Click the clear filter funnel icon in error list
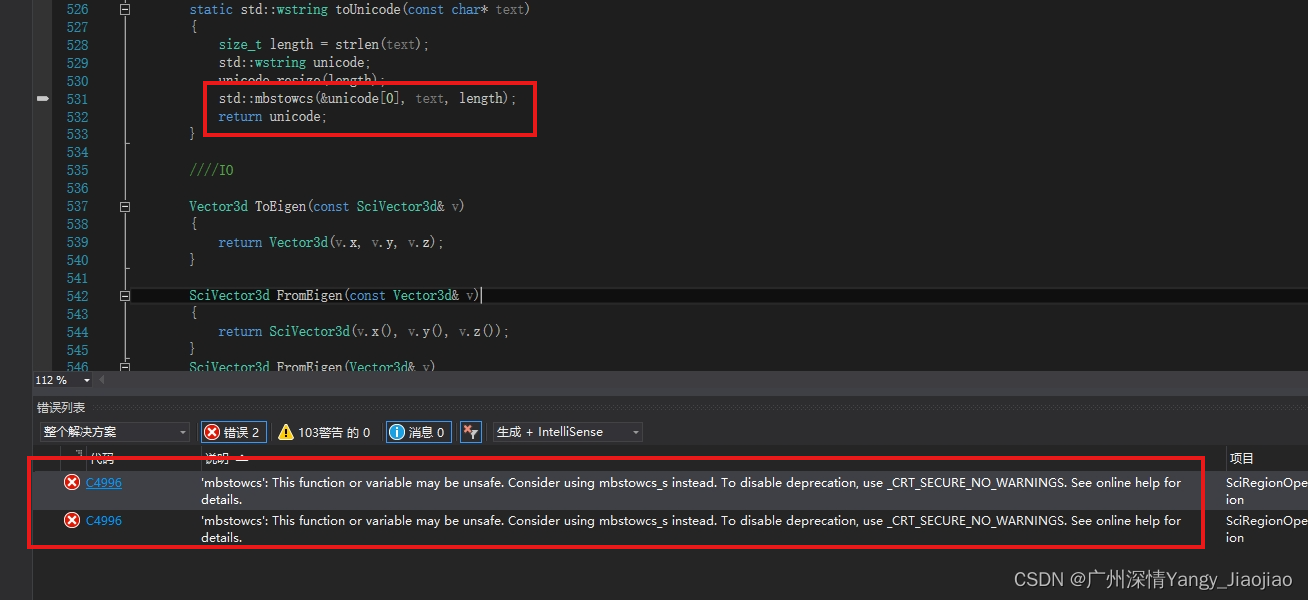The image size is (1308, 600). (472, 432)
